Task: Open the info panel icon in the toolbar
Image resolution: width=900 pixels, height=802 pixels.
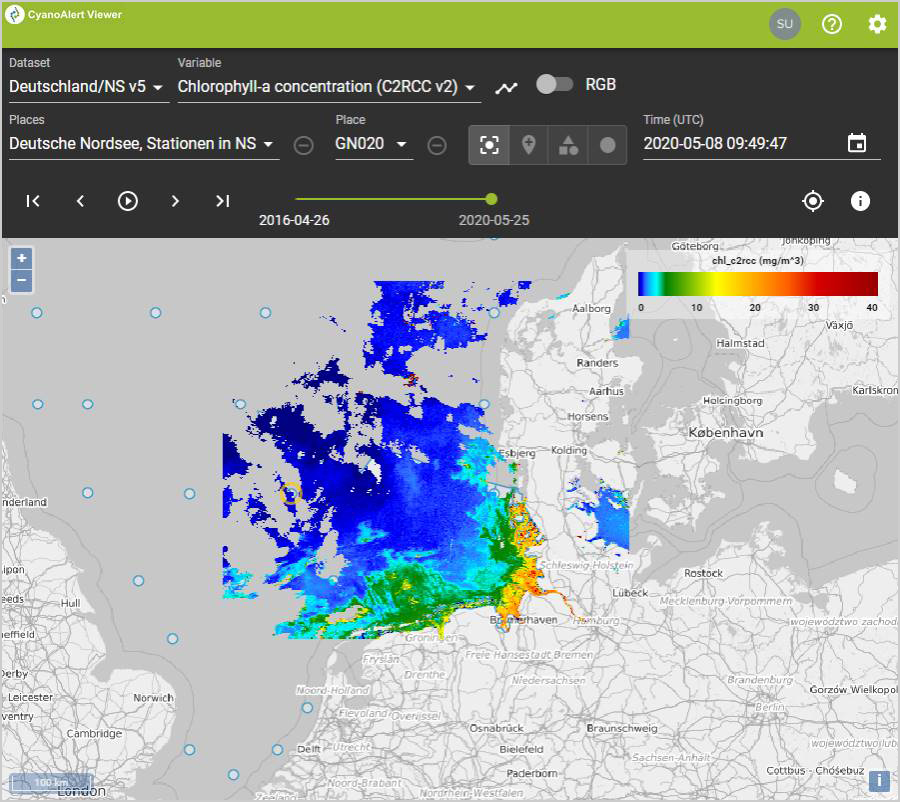Action: (860, 201)
